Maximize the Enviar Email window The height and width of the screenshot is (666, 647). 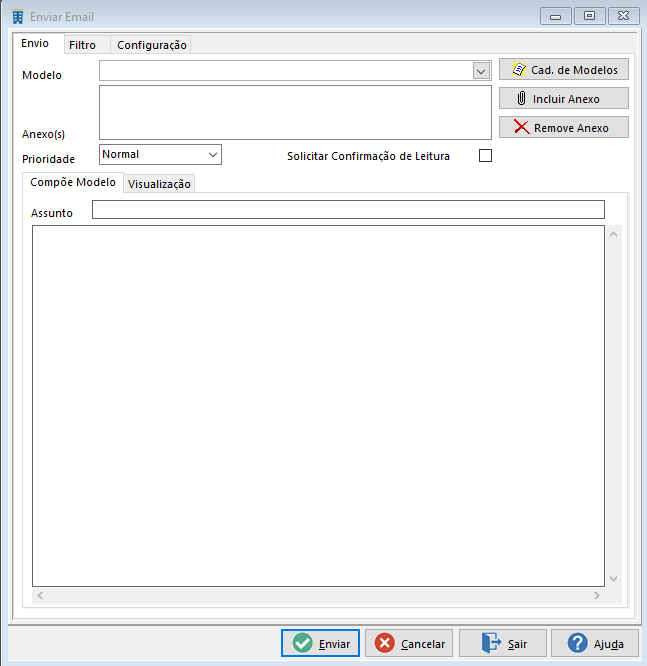pos(589,16)
